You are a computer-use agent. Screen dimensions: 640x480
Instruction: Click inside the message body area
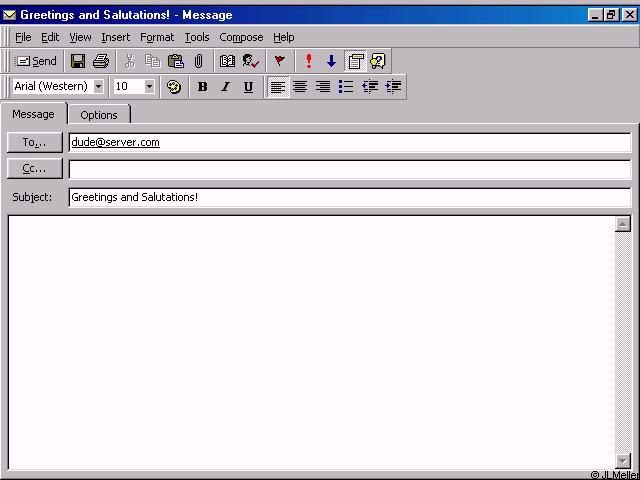click(311, 343)
